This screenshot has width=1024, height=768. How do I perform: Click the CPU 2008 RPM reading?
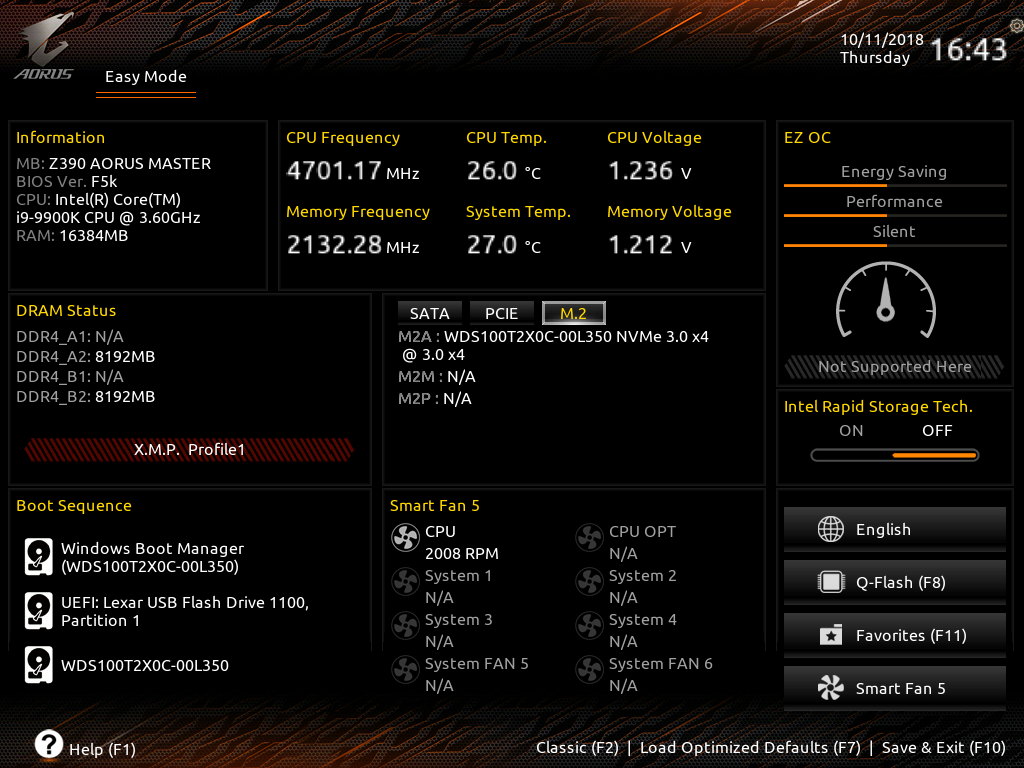pos(462,554)
